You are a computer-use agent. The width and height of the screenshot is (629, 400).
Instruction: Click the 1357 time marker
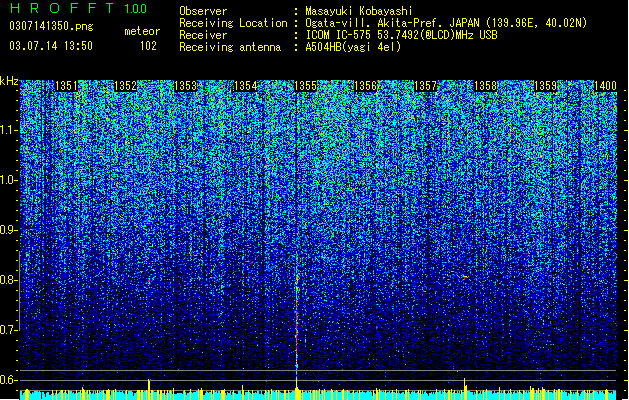click(x=426, y=86)
